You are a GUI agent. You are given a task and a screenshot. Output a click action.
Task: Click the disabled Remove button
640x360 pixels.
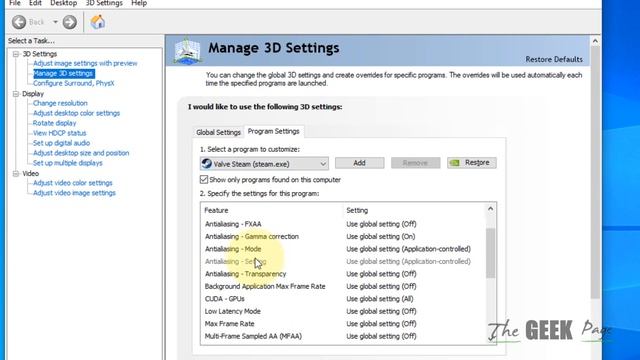tap(415, 163)
